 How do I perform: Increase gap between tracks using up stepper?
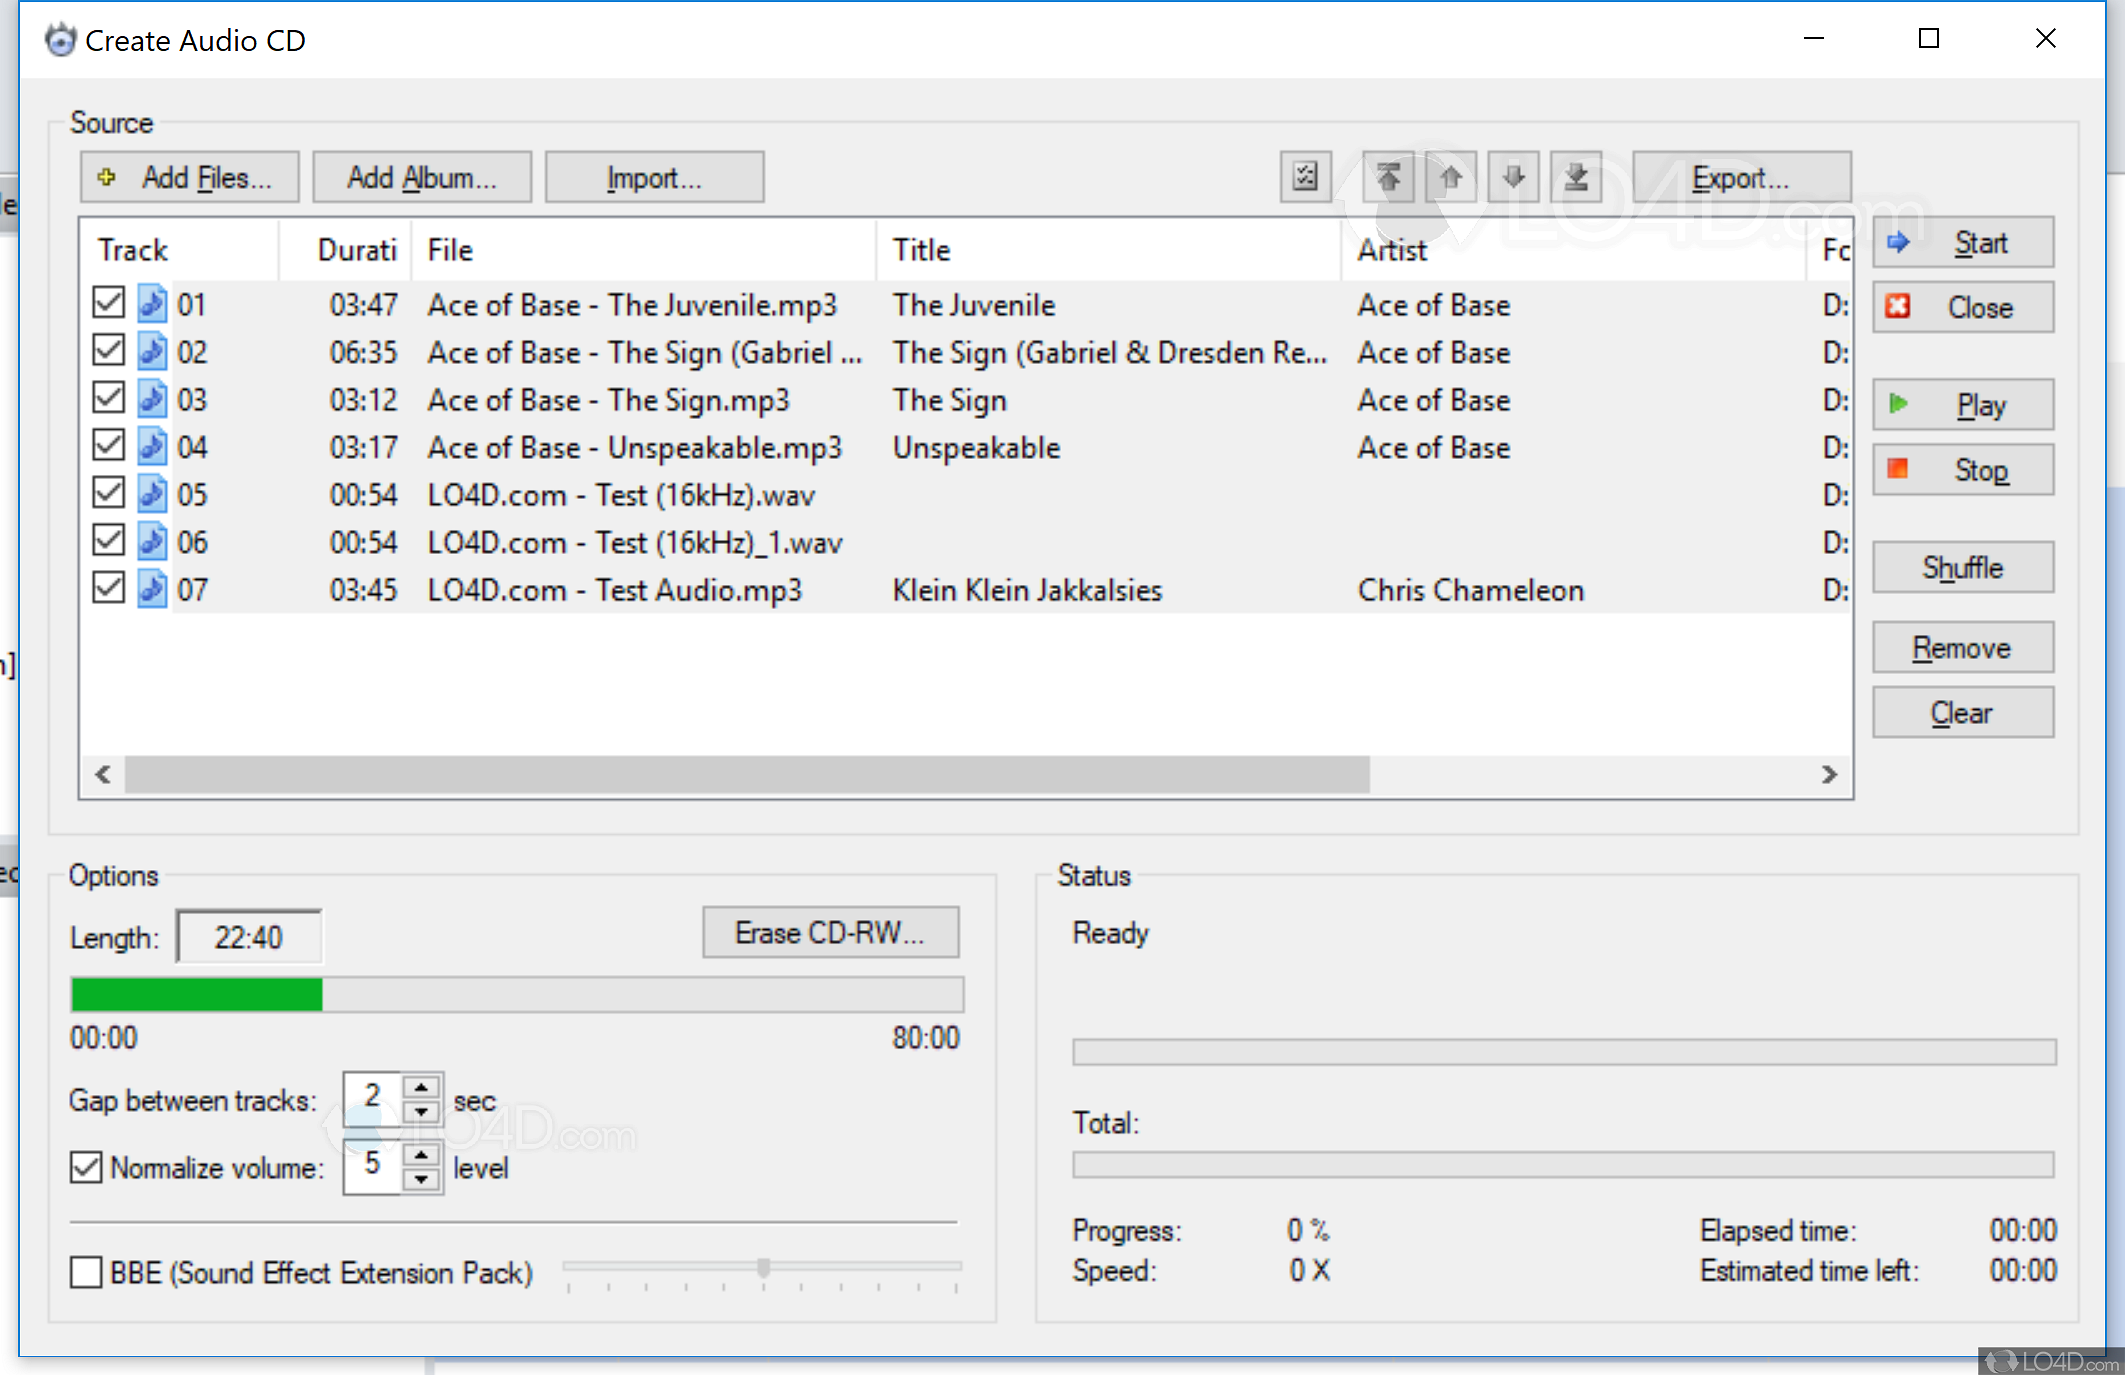click(x=423, y=1088)
